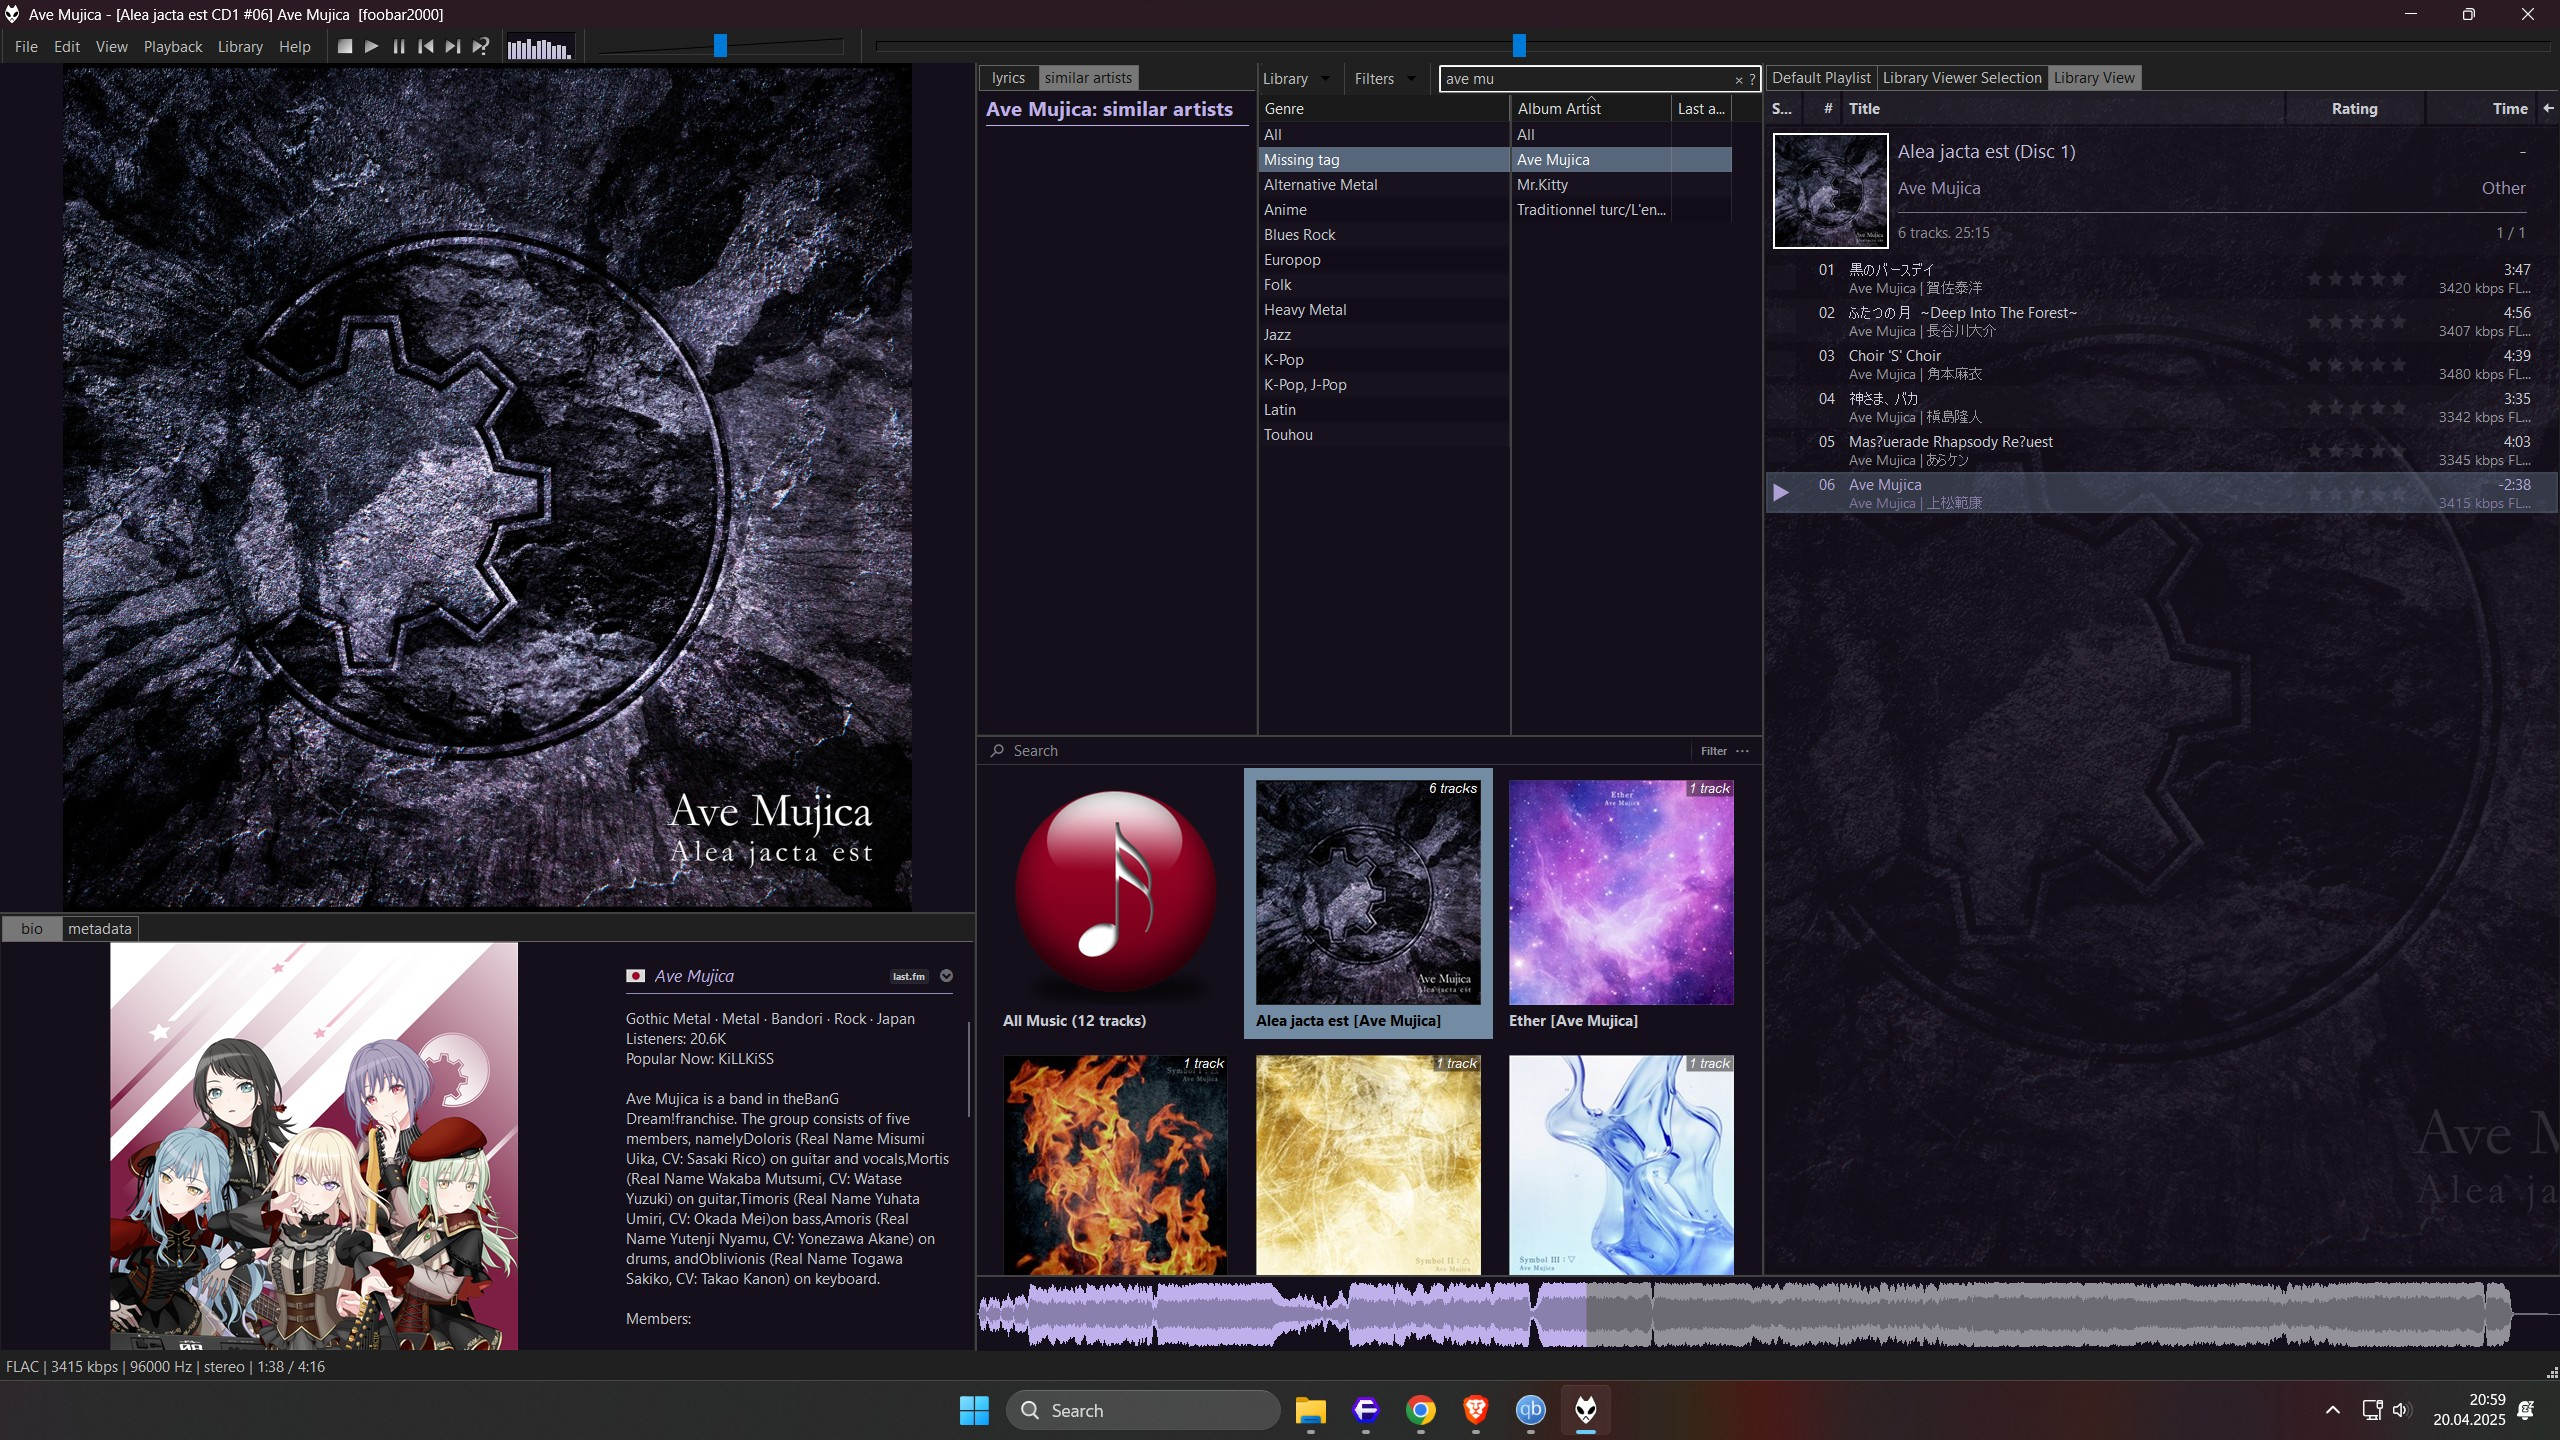
Task: Skip to next track
Action: [x=453, y=46]
